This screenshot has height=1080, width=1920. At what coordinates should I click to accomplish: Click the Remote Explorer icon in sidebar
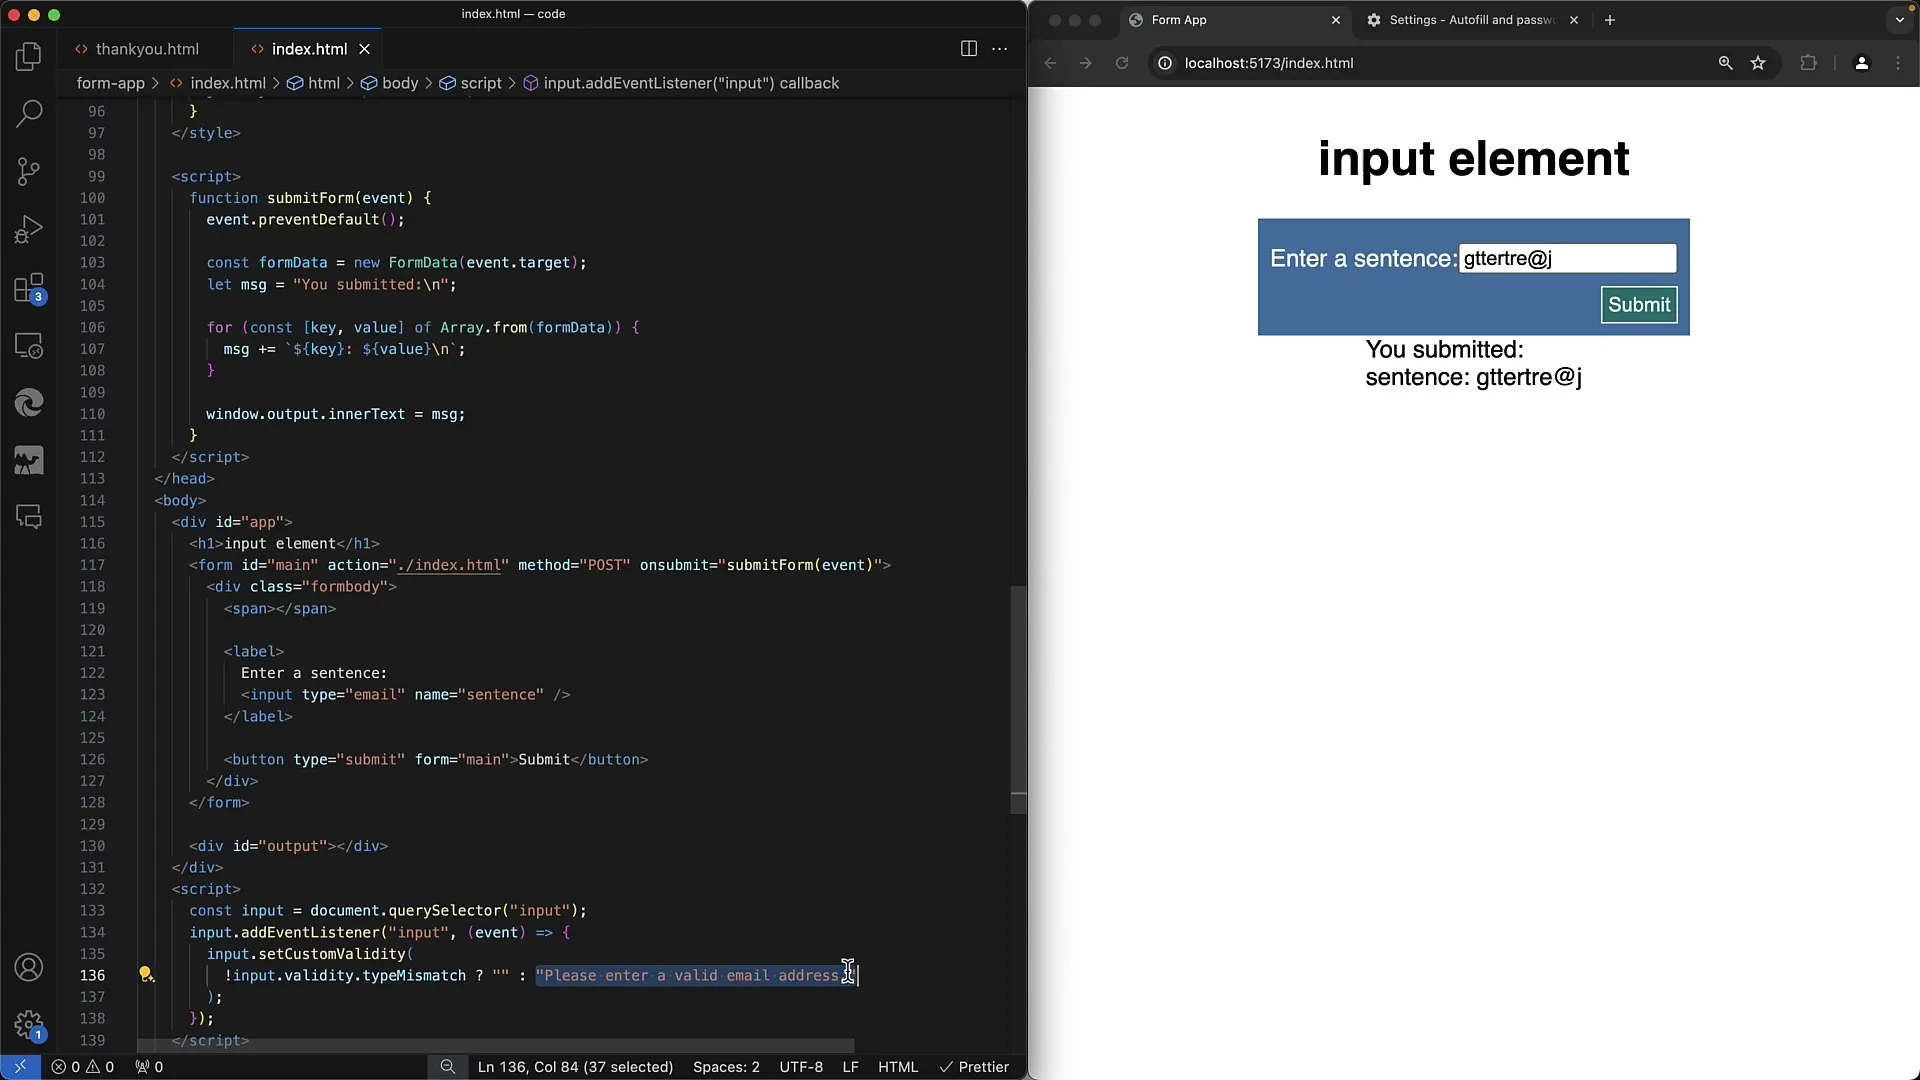(x=29, y=345)
